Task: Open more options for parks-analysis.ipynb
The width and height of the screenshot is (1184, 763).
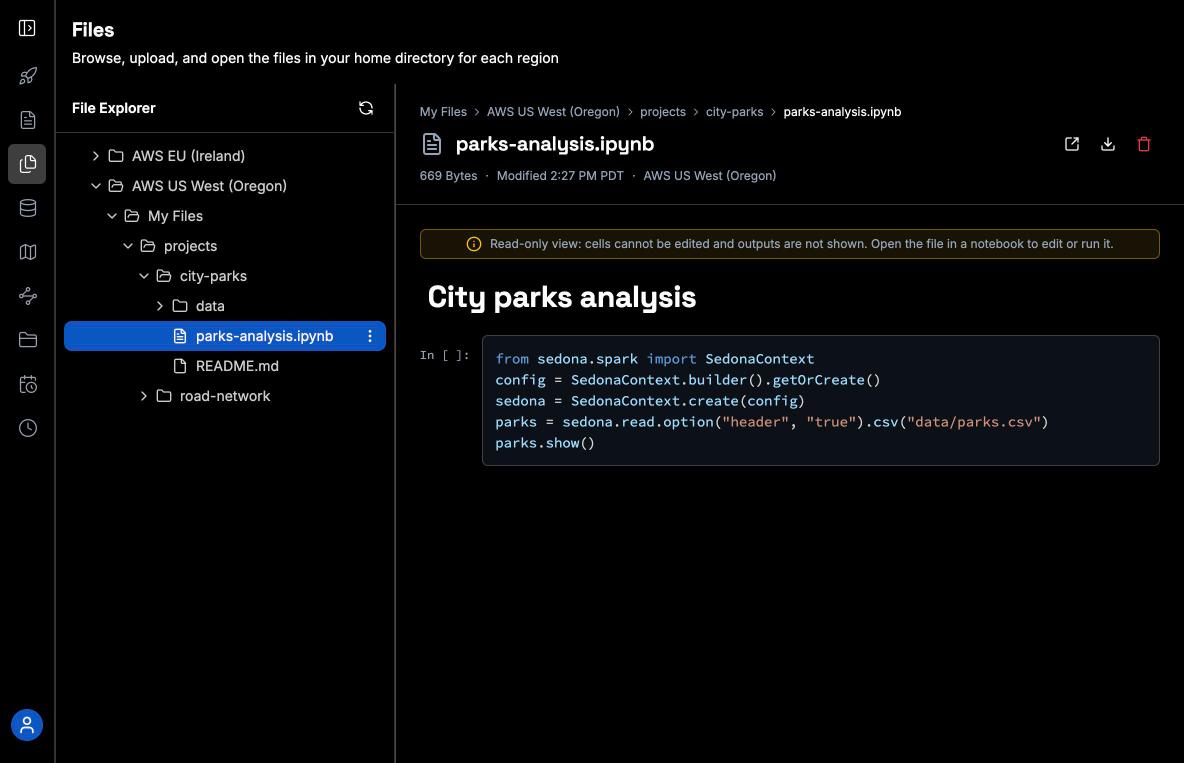Action: click(x=370, y=336)
